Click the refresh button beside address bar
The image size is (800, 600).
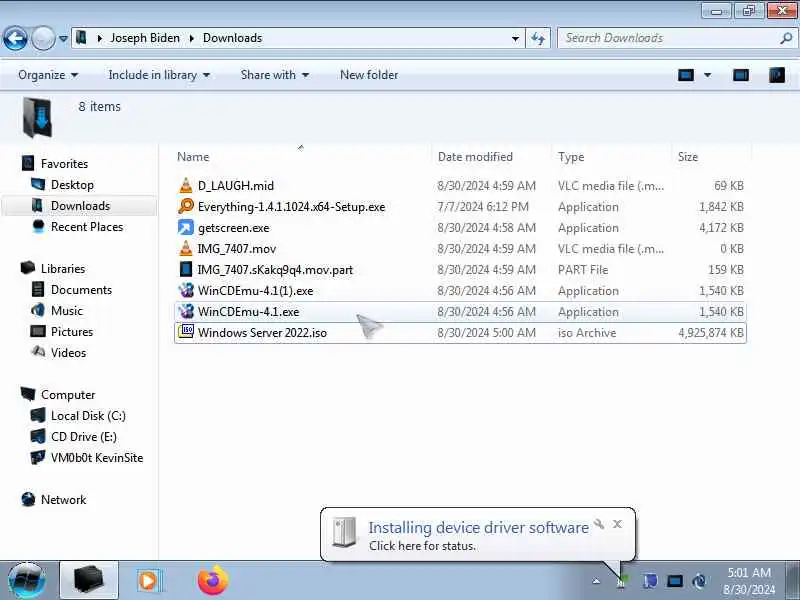(538, 38)
